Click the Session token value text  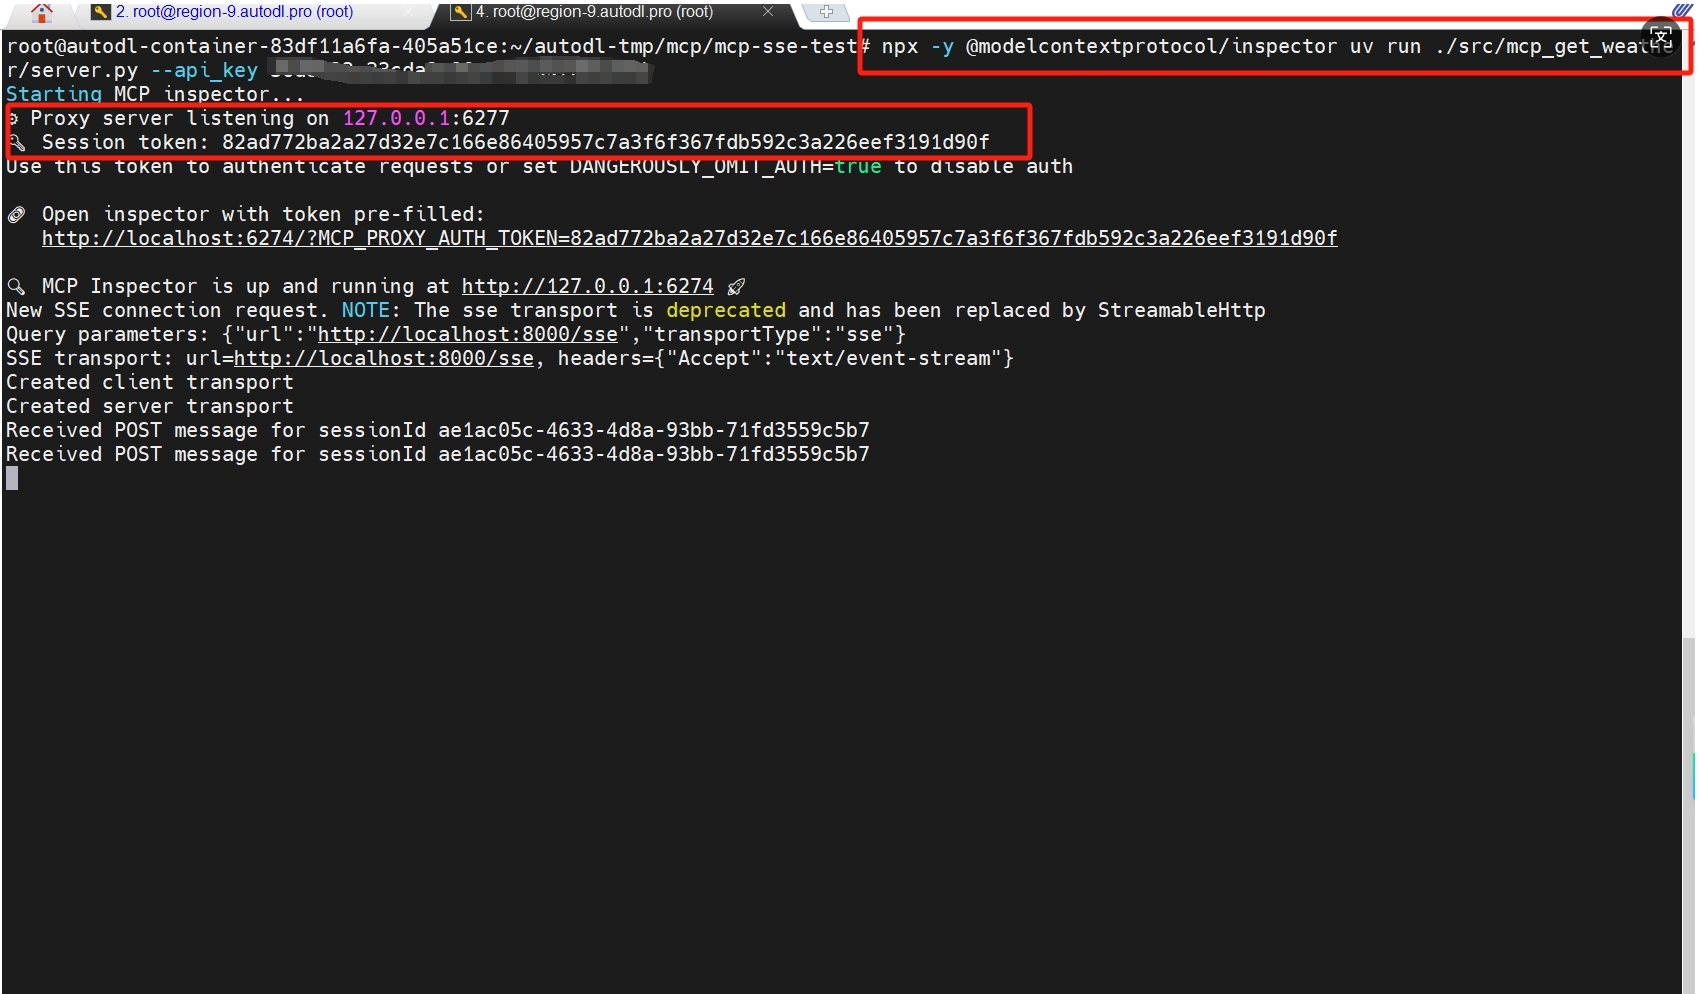[x=605, y=142]
